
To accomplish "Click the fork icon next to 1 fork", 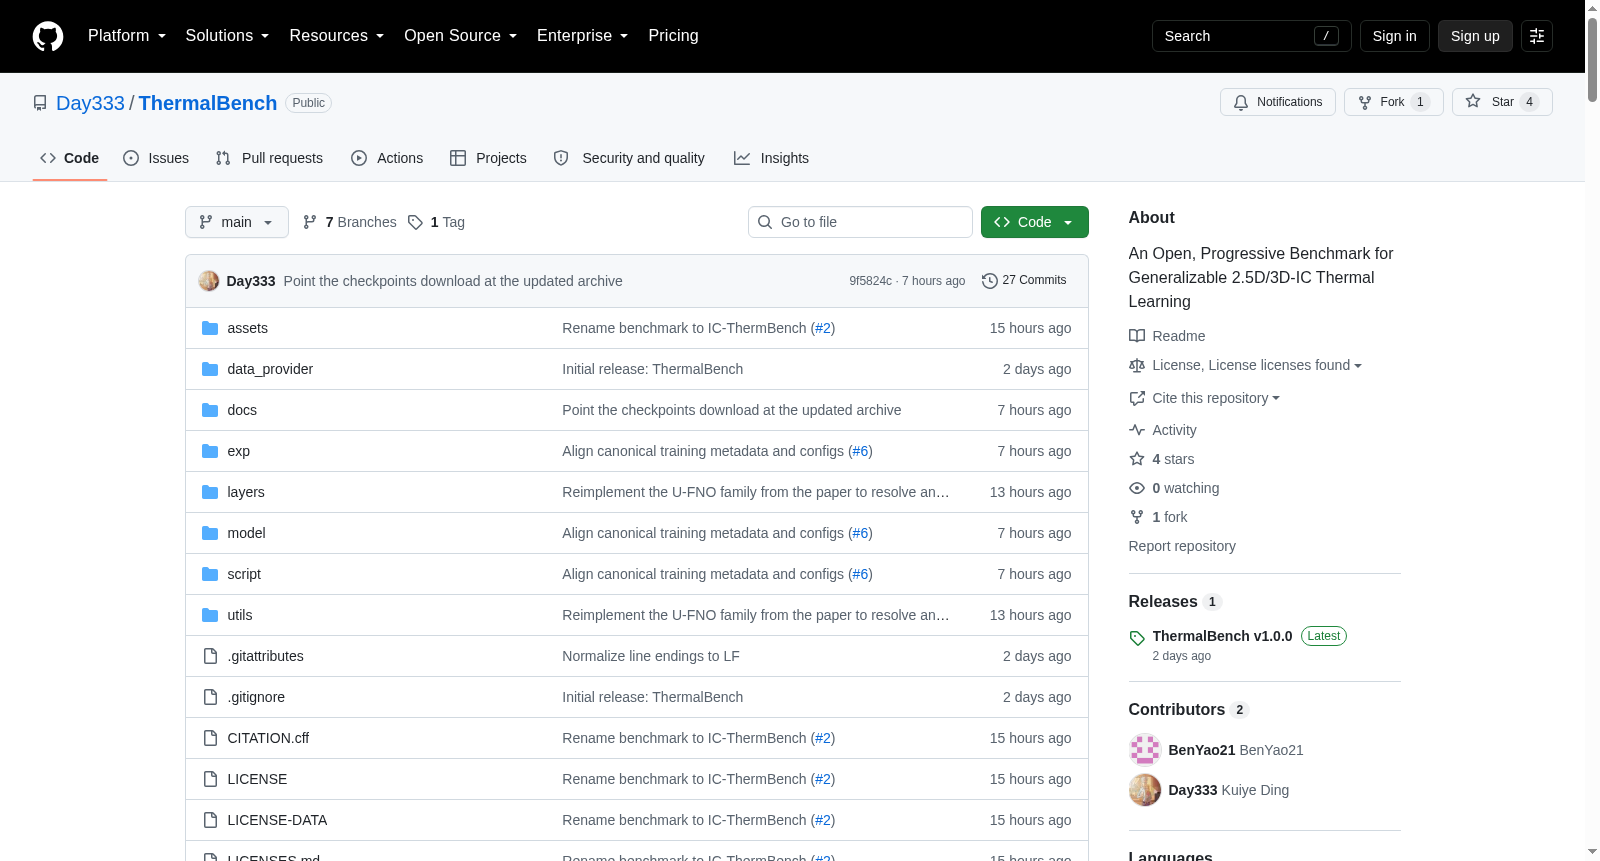I will 1137,517.
